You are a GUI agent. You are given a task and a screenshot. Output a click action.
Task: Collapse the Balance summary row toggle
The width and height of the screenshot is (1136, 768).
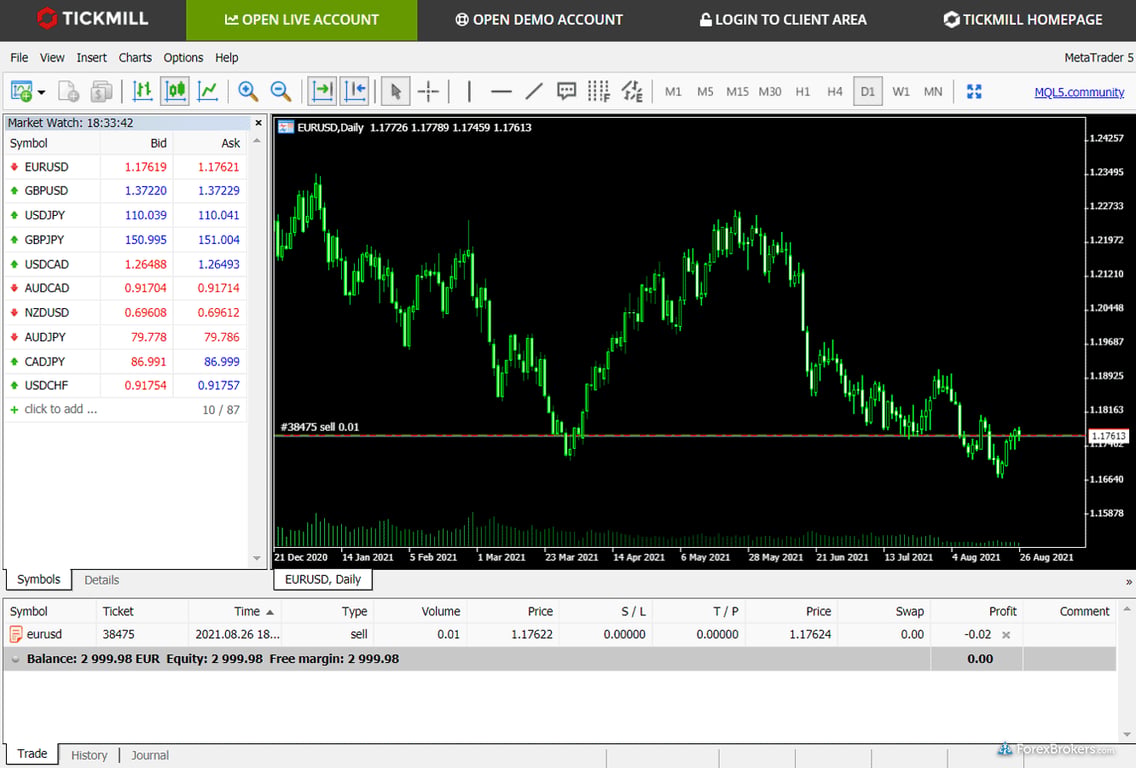click(x=15, y=659)
